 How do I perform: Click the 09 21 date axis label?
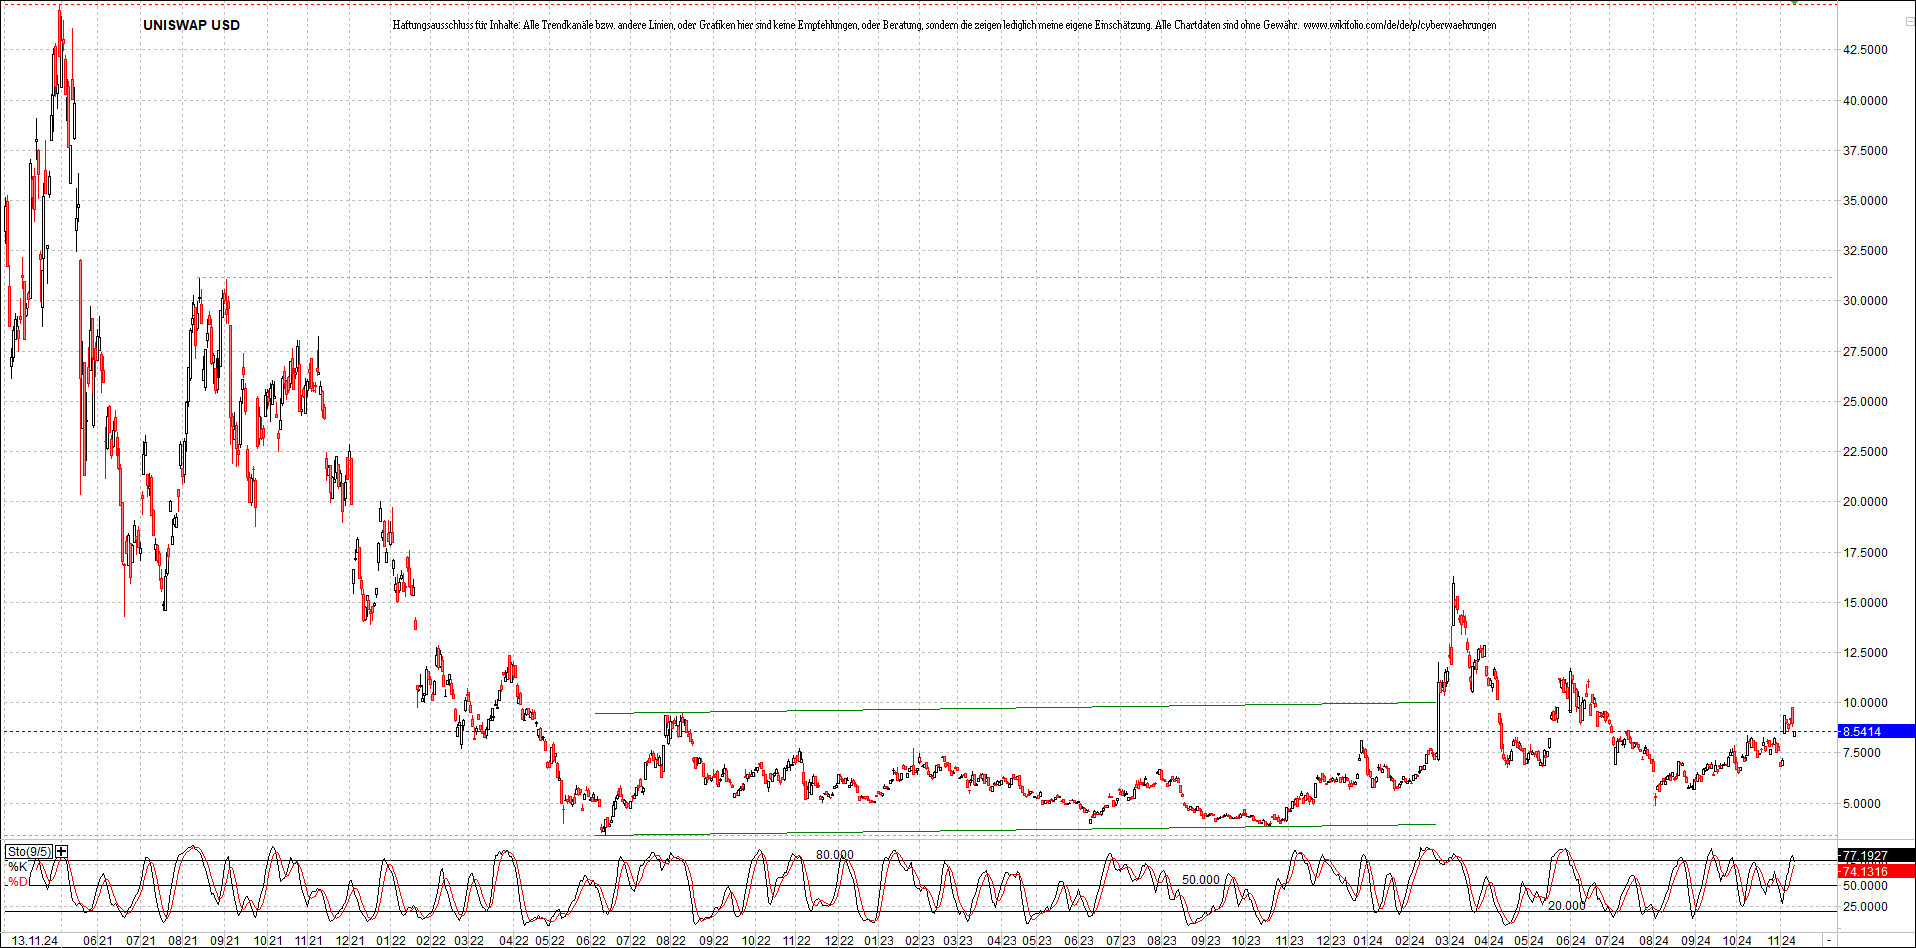click(225, 941)
